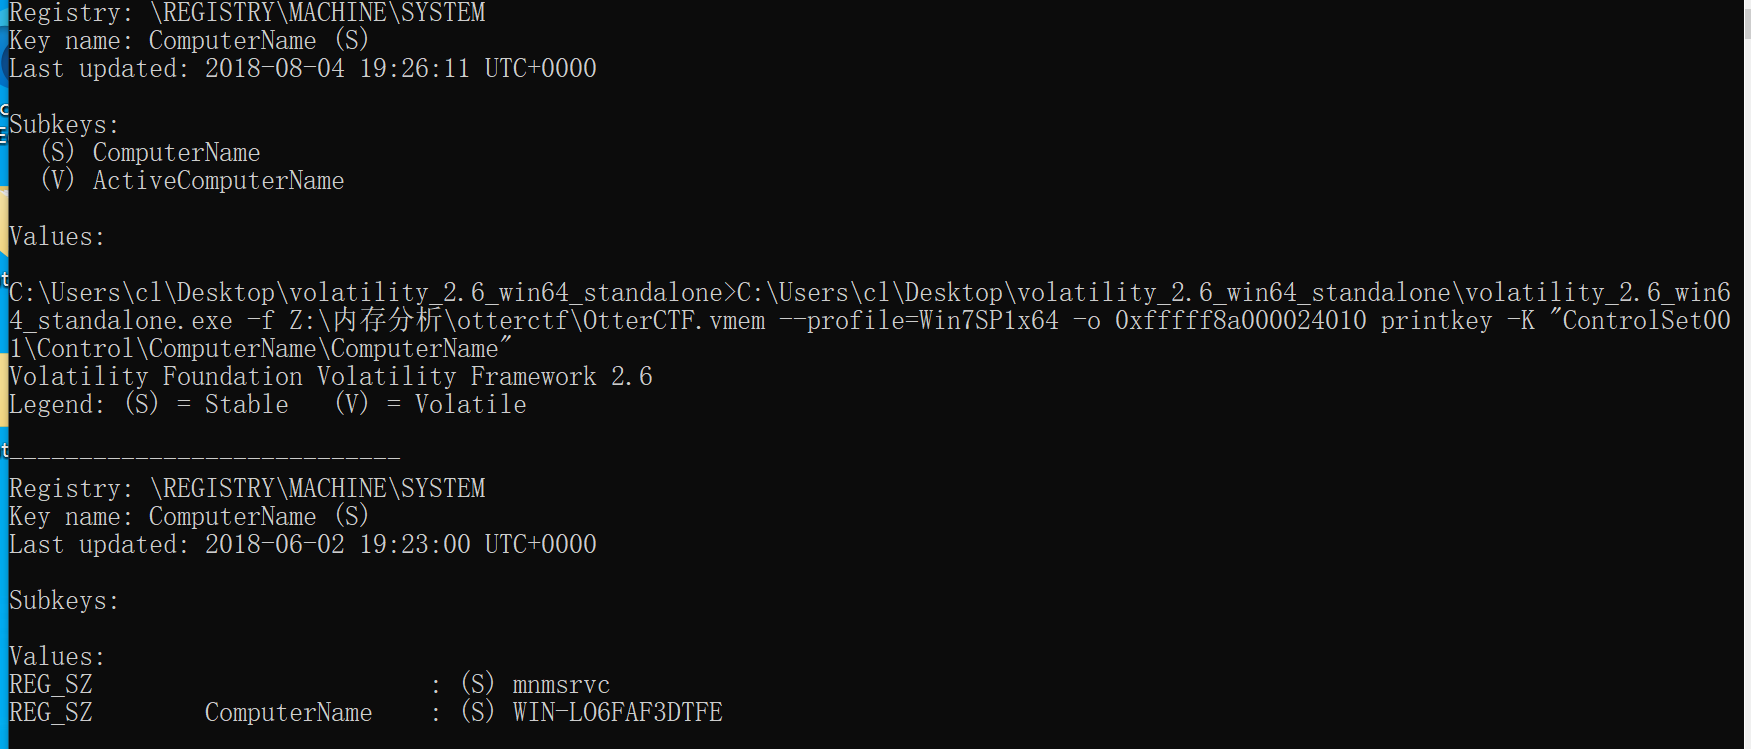This screenshot has width=1751, height=749.
Task: Click the 2018-06-02 19:23:00 timestamp
Action: (337, 545)
